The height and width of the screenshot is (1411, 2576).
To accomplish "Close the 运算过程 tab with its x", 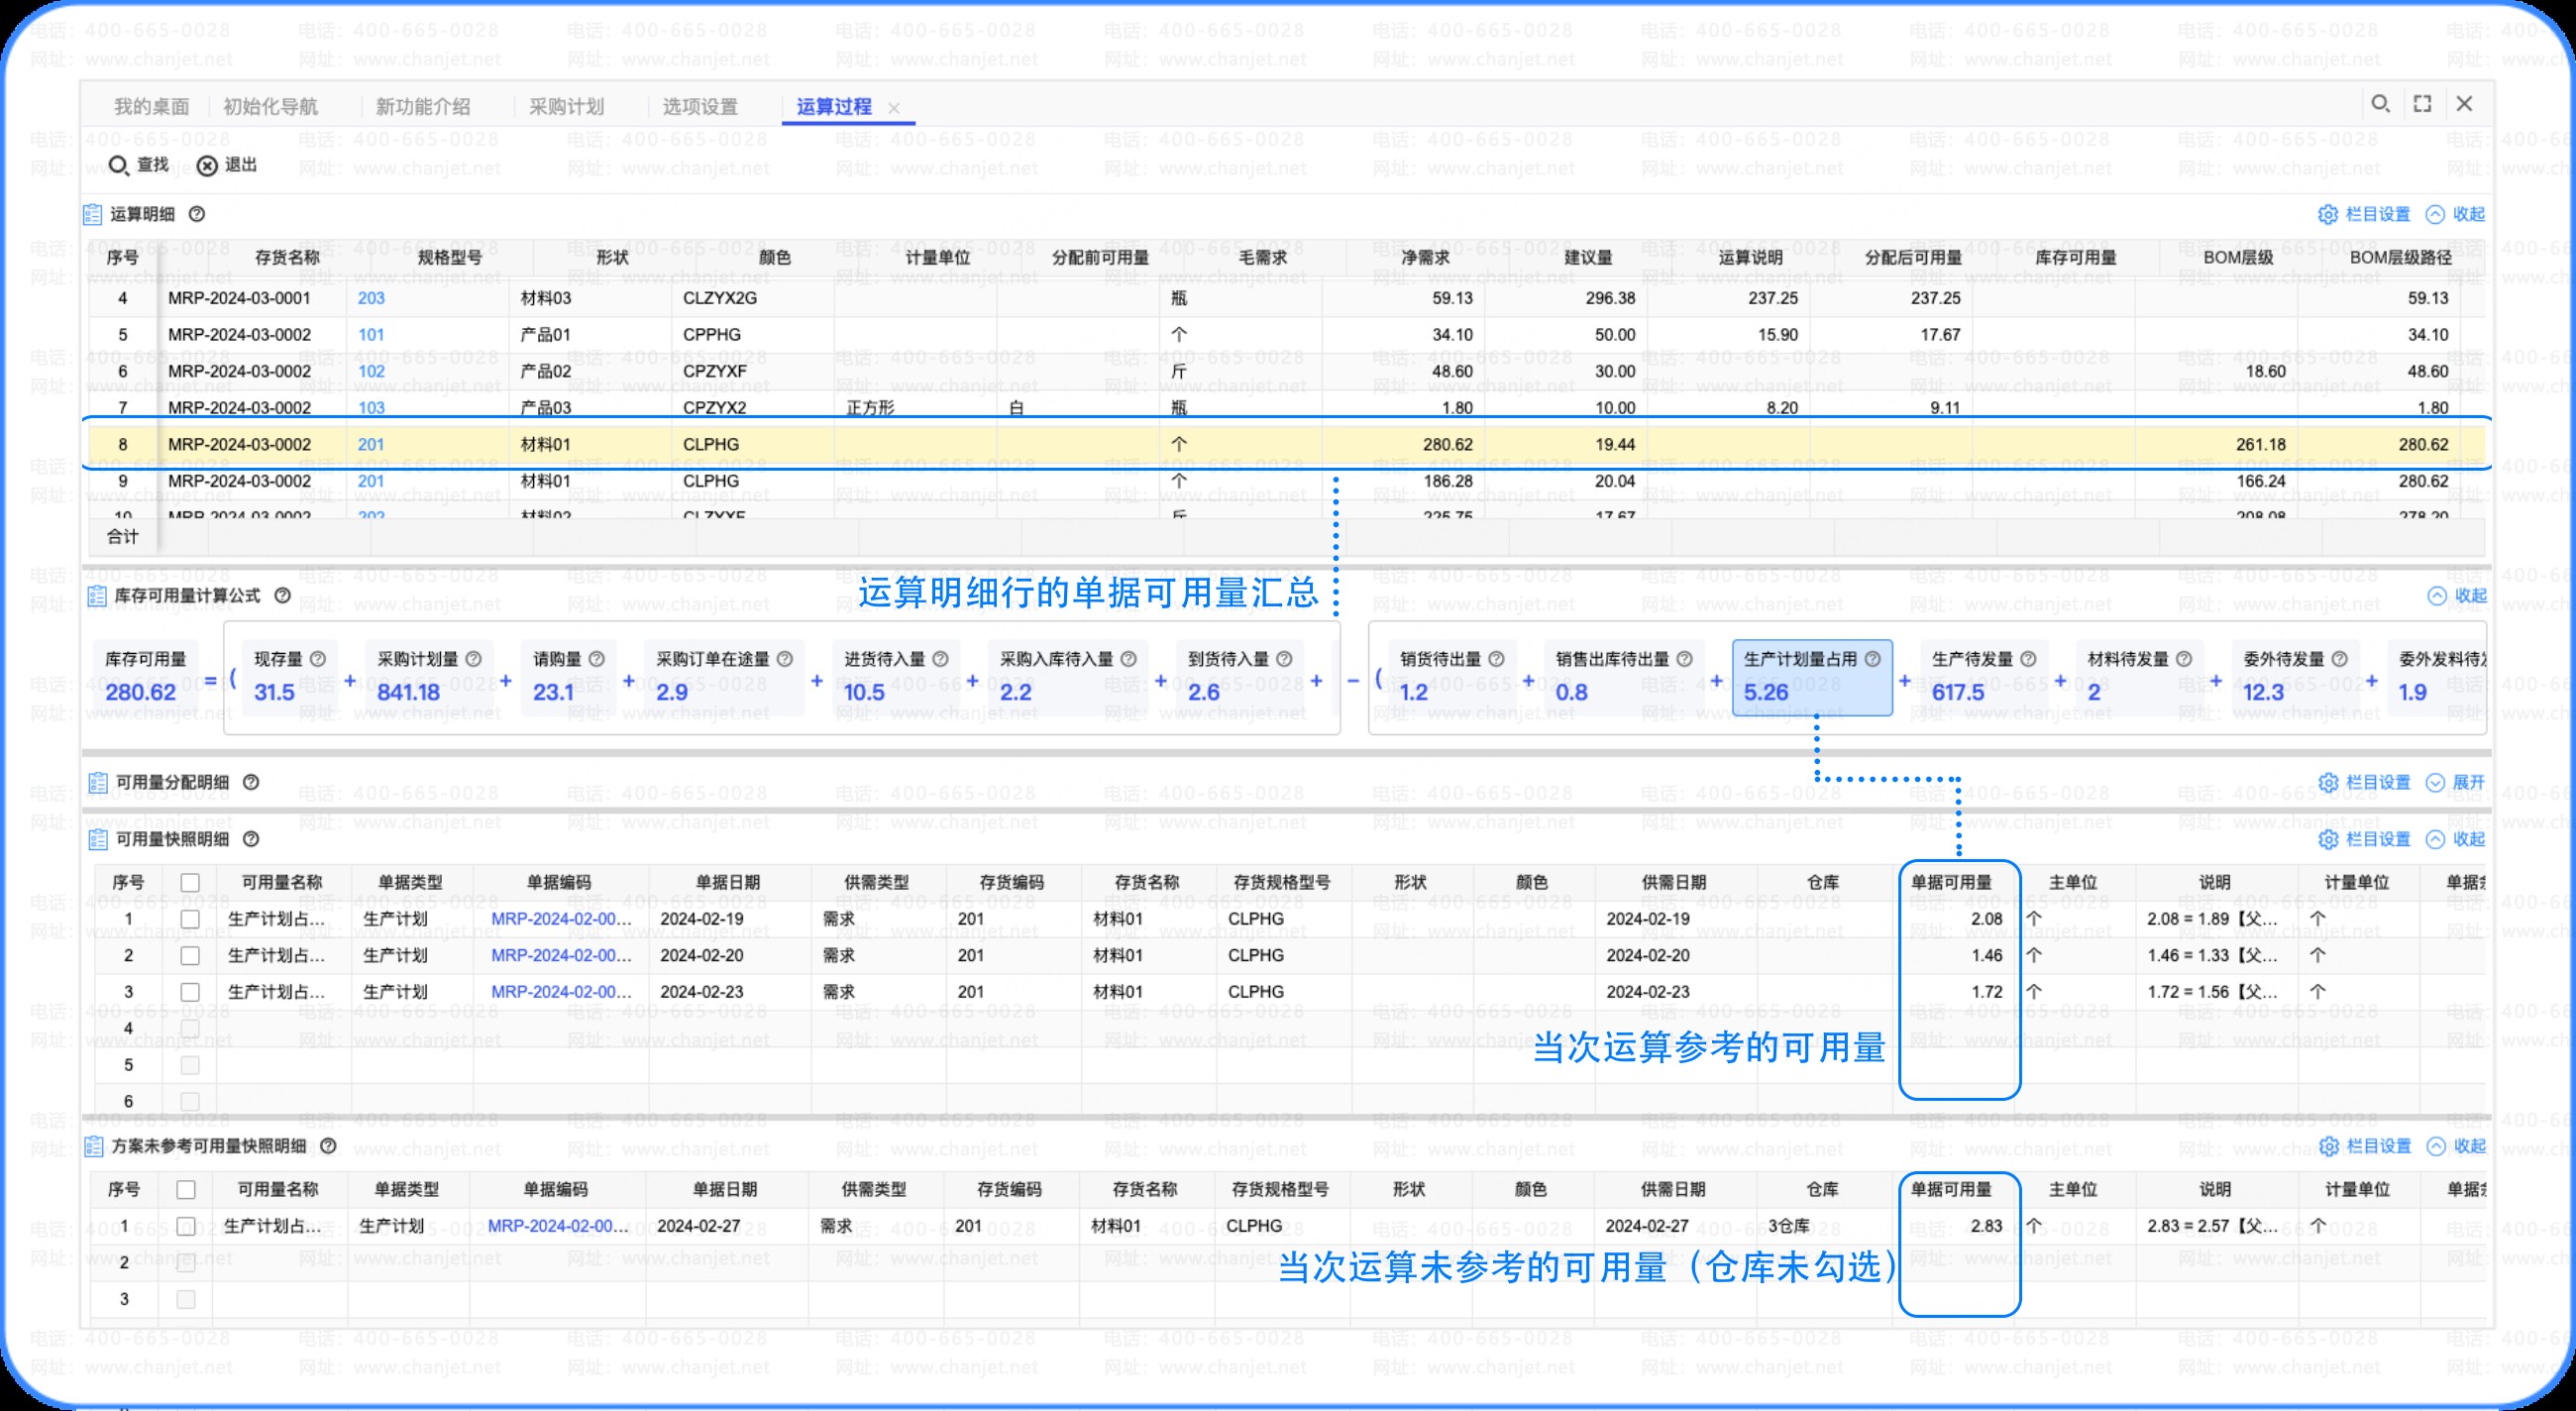I will coord(894,108).
